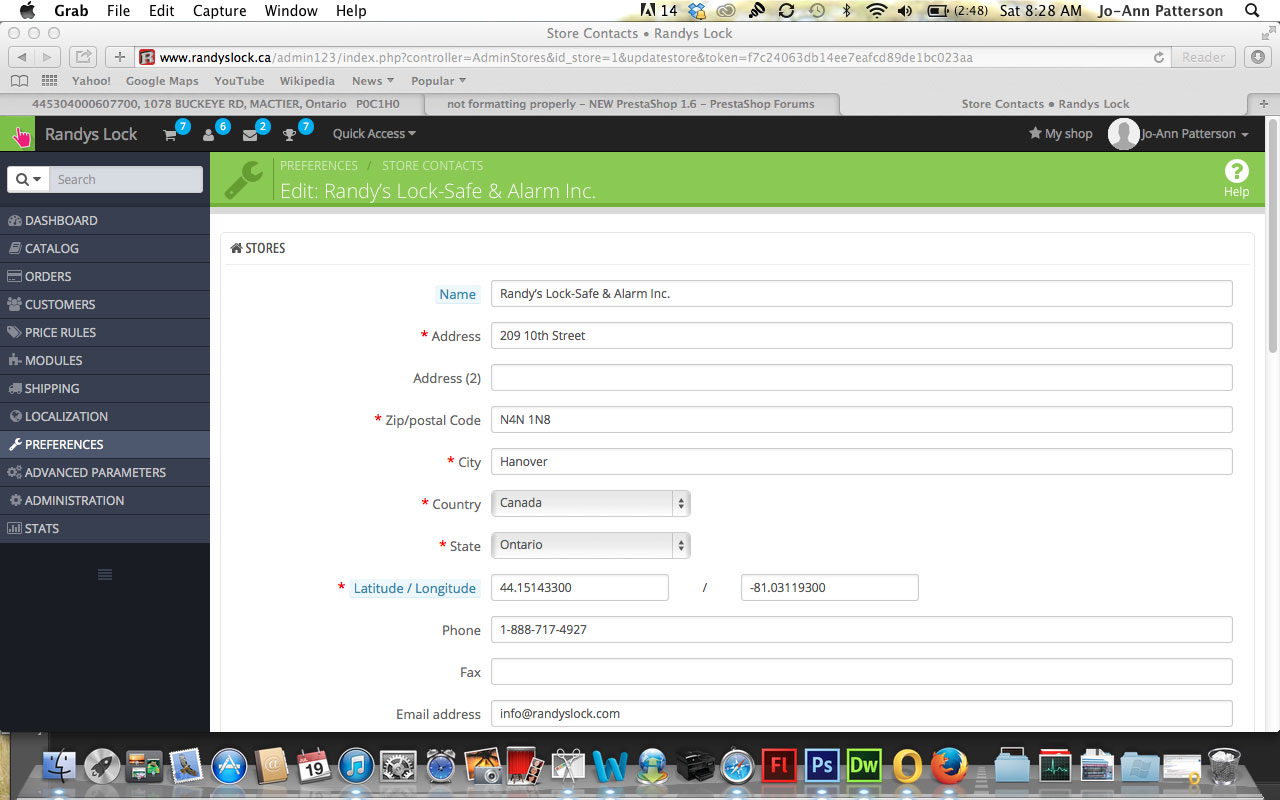Open the trophy merchant expertise icon
Image resolution: width=1280 pixels, height=800 pixels.
click(x=290, y=134)
